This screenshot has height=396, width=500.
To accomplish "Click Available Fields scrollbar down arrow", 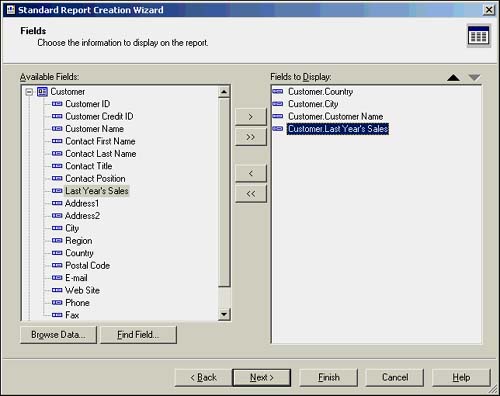I will click(x=224, y=314).
